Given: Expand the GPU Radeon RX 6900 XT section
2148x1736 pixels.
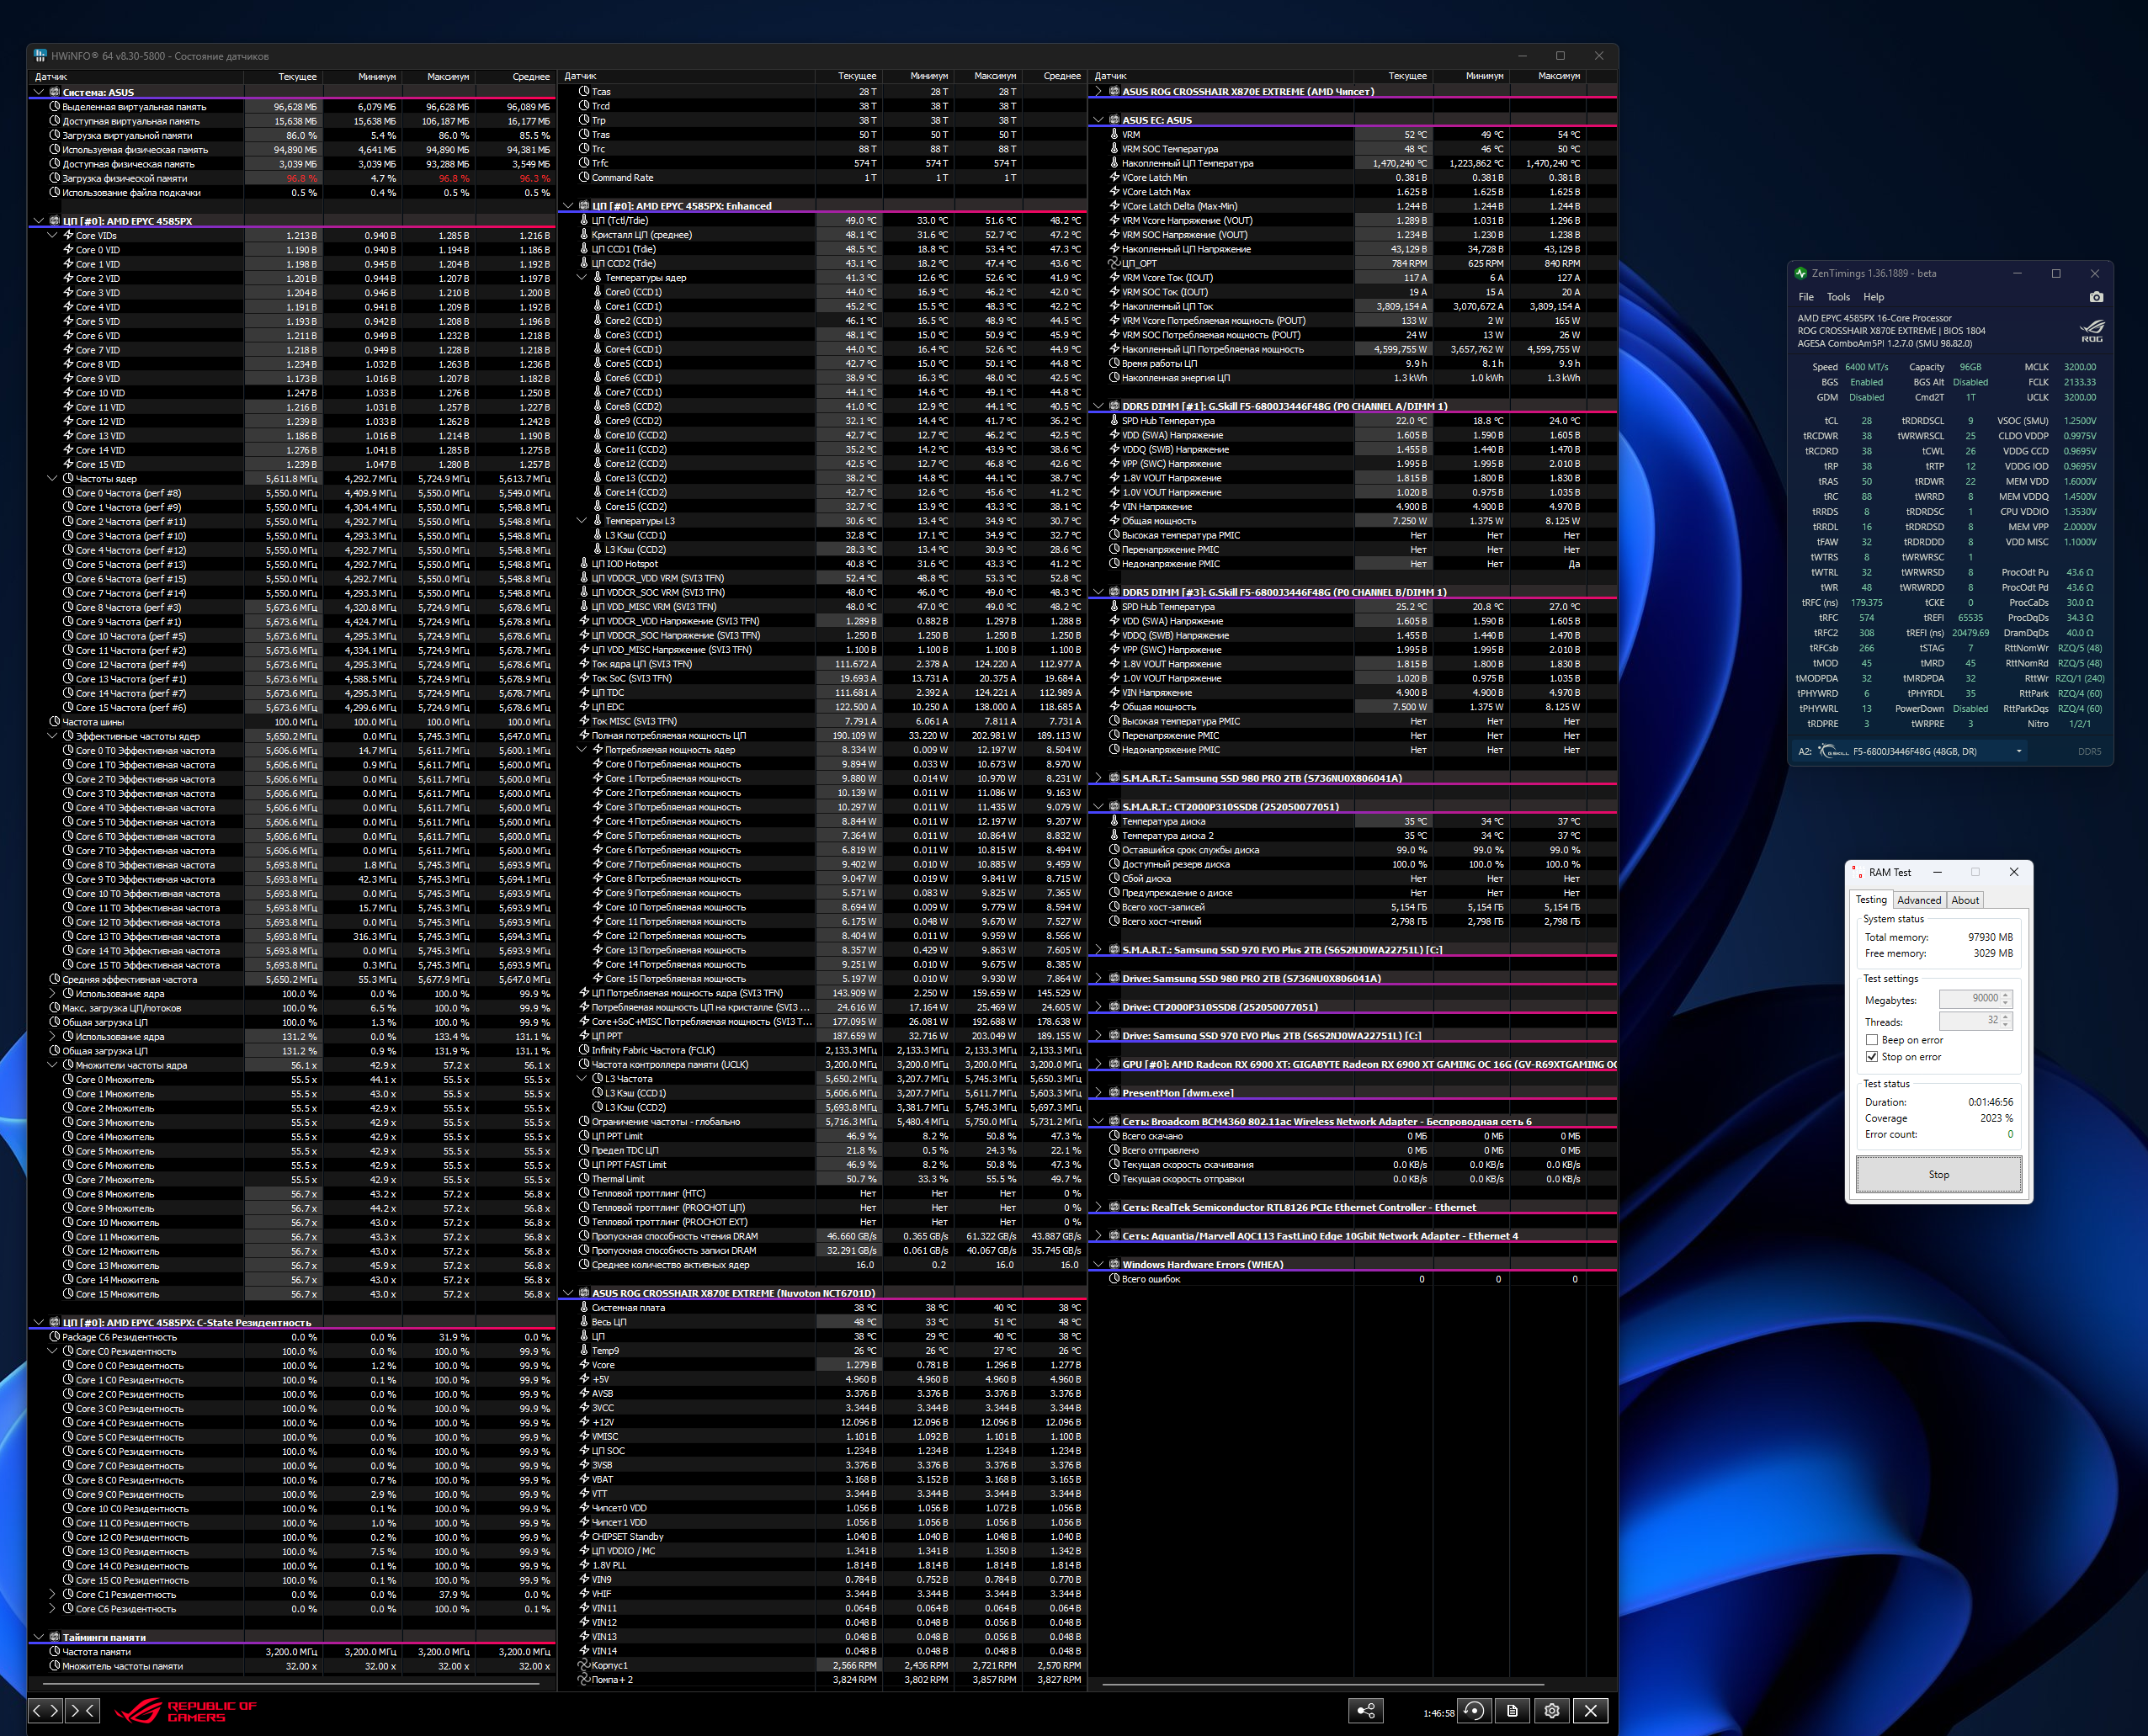Looking at the screenshot, I should point(1099,1064).
